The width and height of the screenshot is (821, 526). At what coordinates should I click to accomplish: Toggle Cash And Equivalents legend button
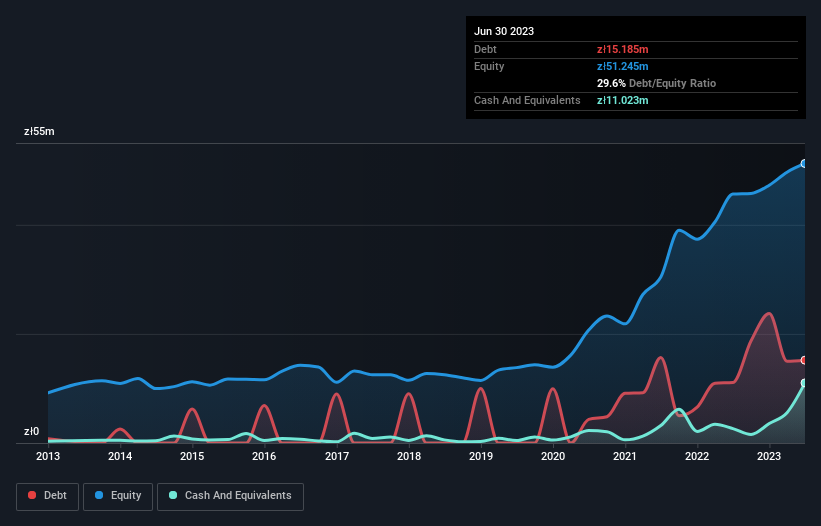pos(230,496)
